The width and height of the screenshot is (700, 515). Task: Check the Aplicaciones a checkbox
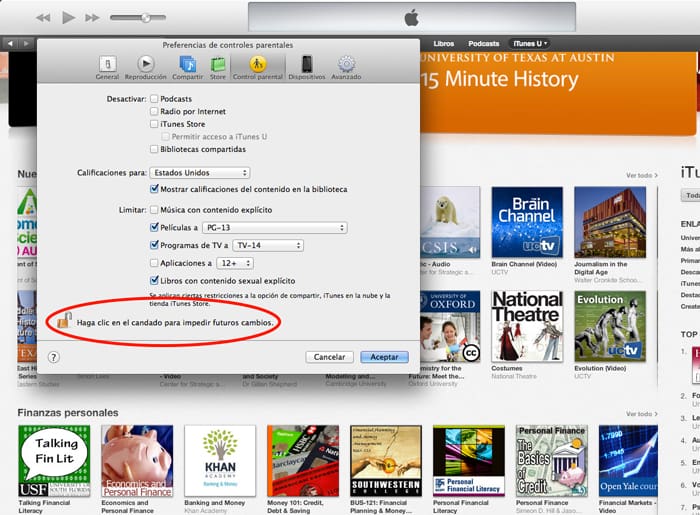point(154,263)
